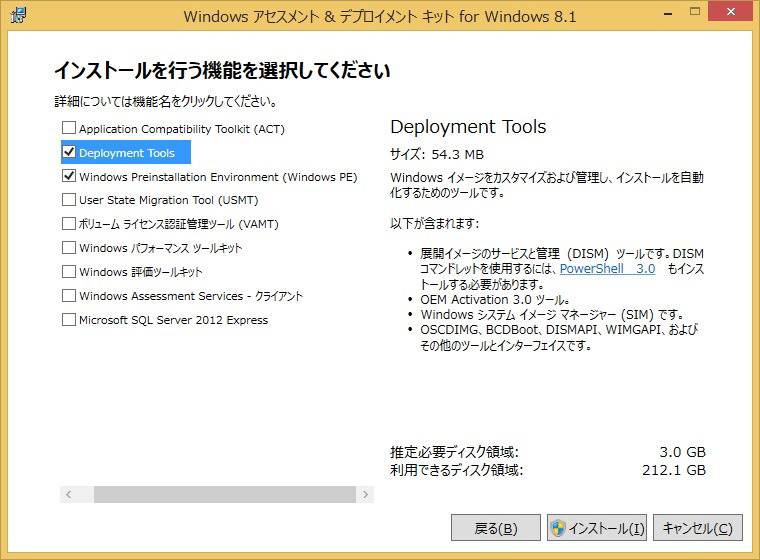Check Microsoft SQL Server 2012 Express checkbox

tap(69, 319)
